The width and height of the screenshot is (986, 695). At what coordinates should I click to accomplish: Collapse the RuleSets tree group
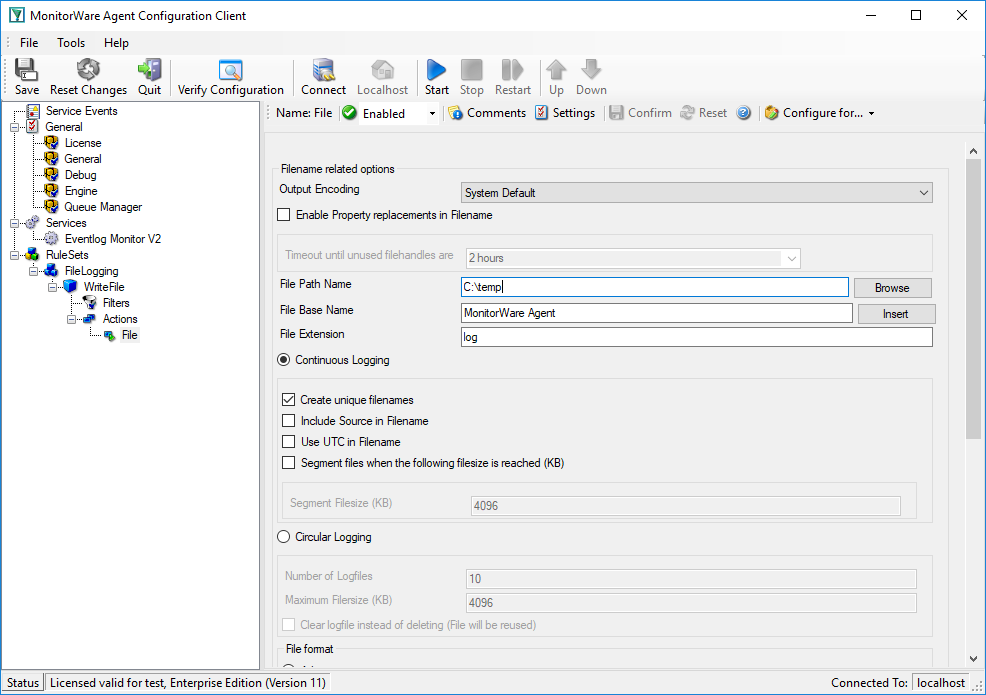(14, 255)
